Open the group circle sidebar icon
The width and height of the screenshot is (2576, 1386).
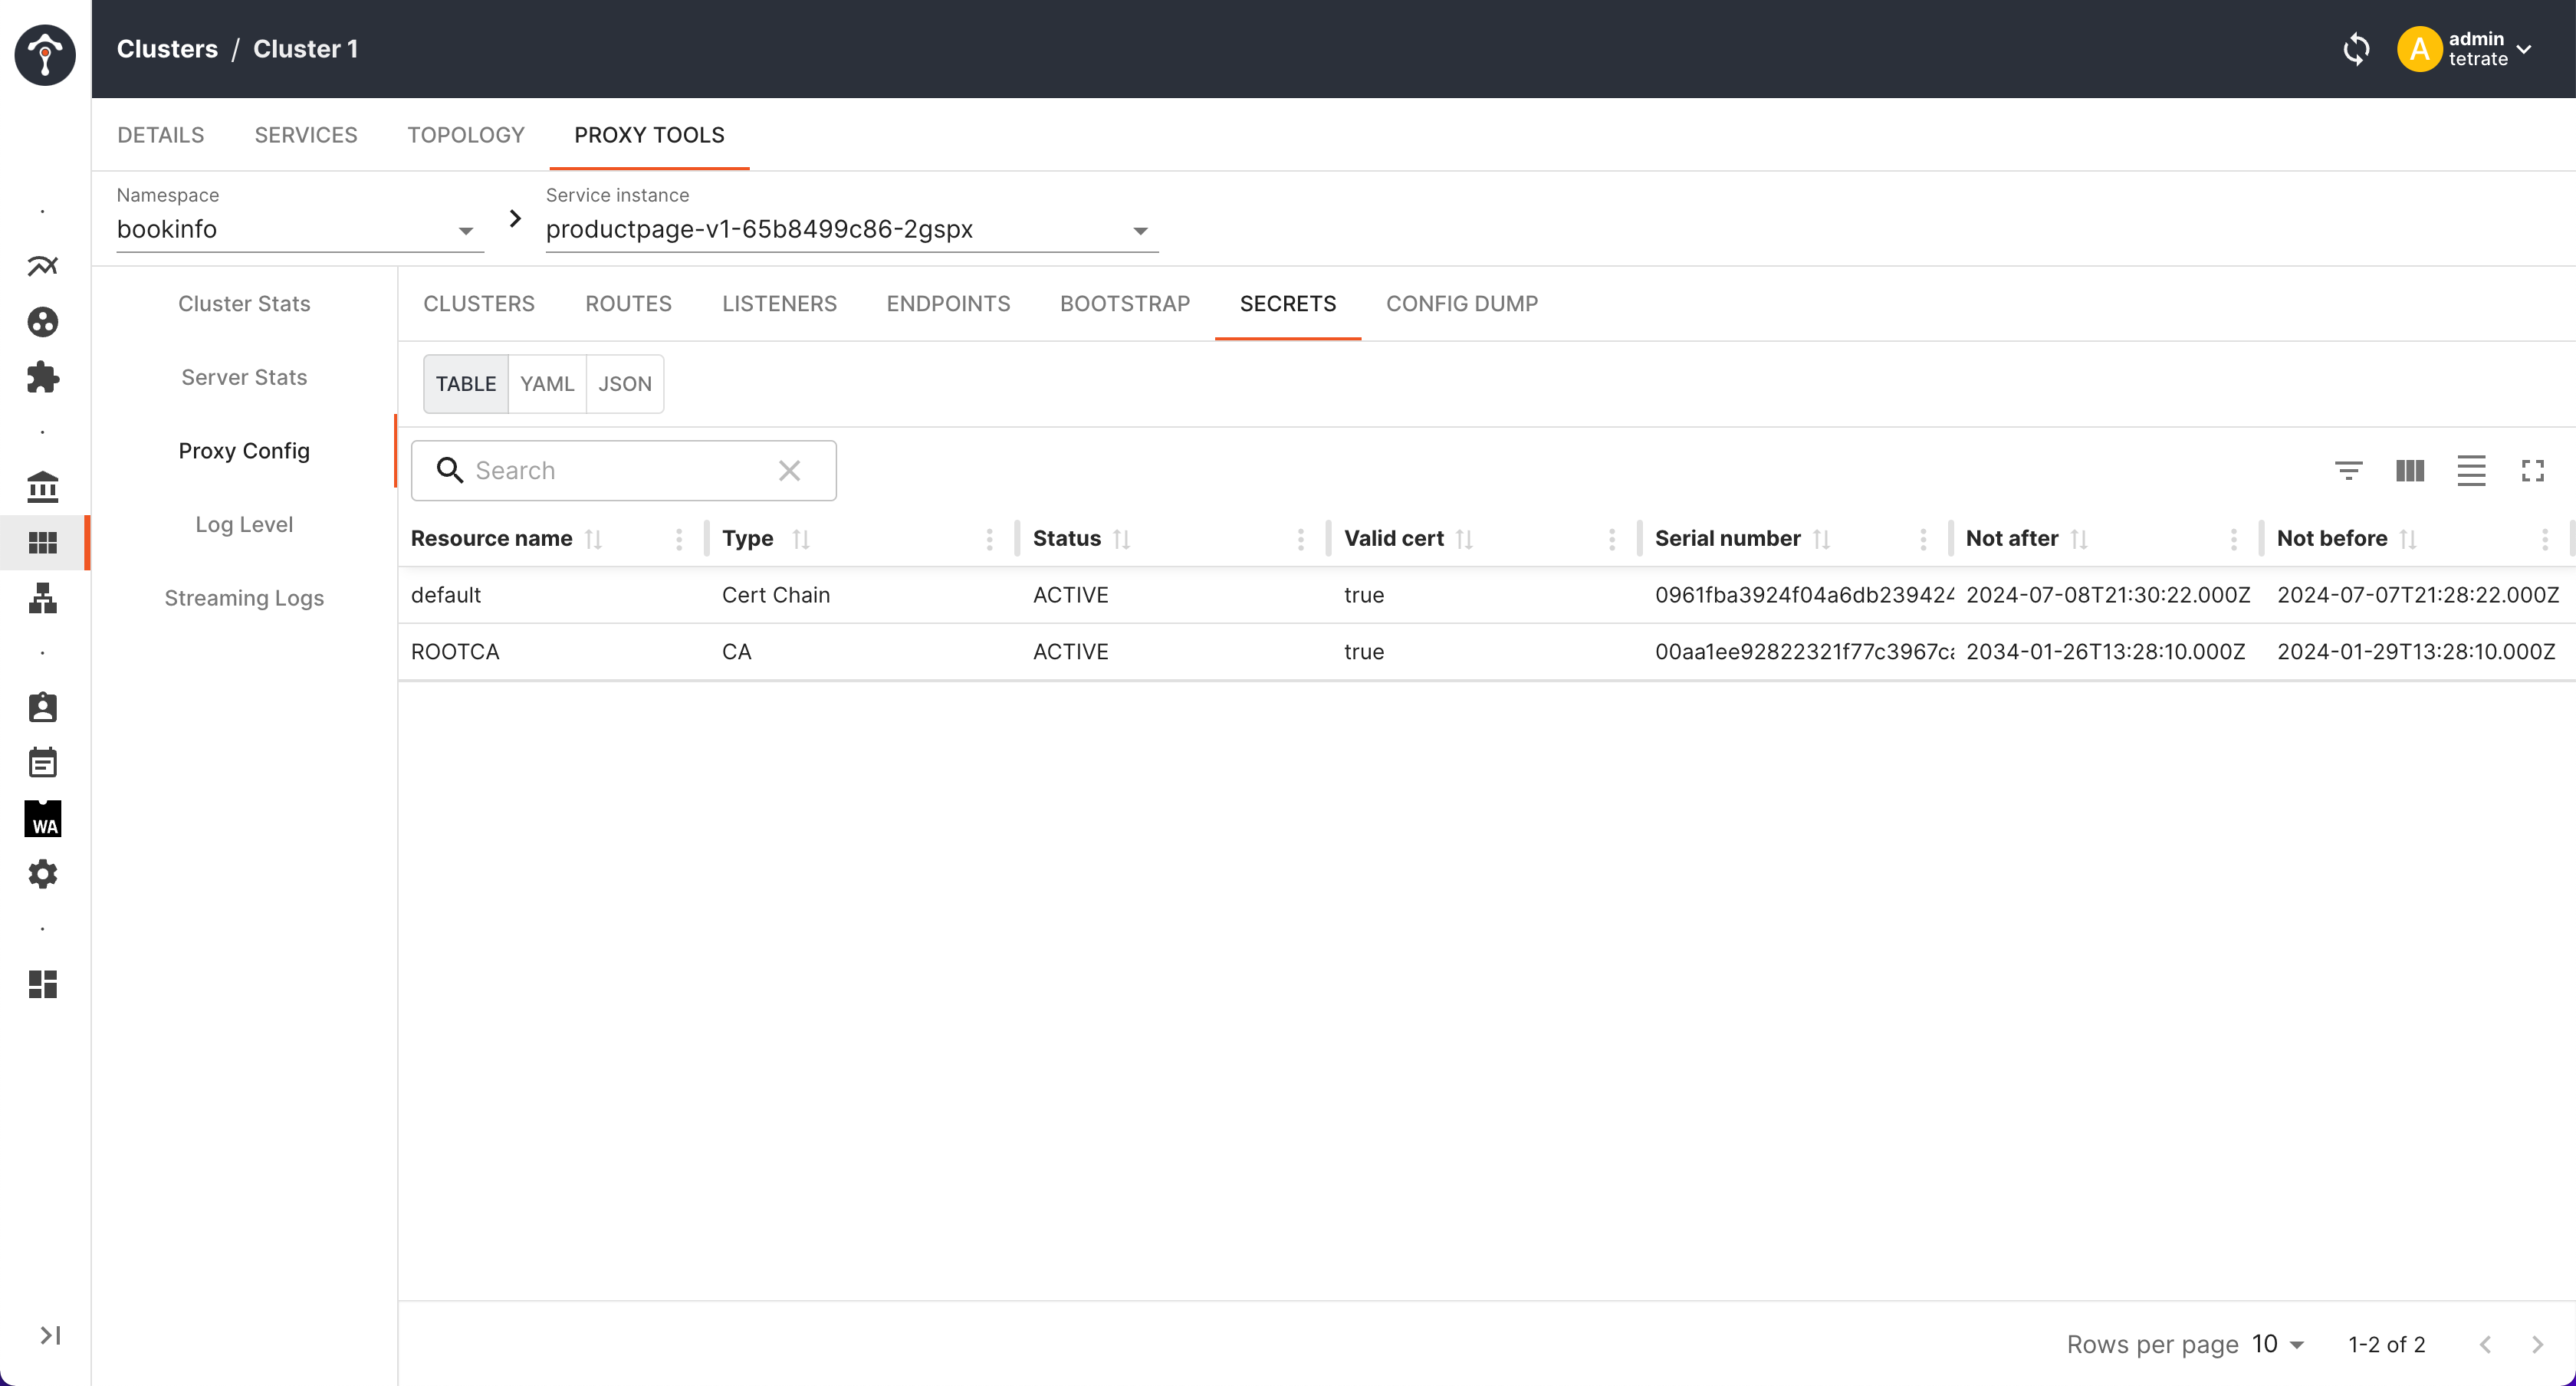pos(43,322)
